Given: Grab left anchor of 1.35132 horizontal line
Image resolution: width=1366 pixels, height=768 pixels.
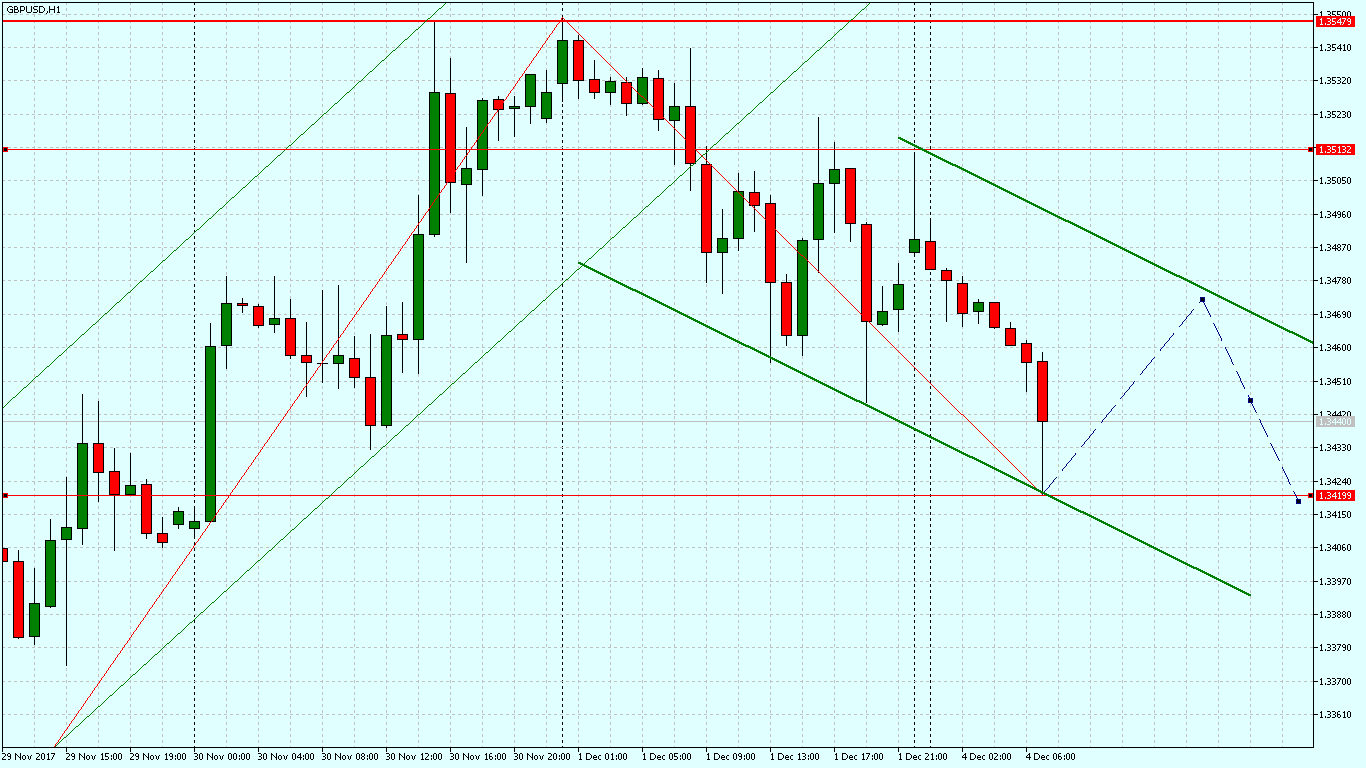Looking at the screenshot, I should [5, 149].
